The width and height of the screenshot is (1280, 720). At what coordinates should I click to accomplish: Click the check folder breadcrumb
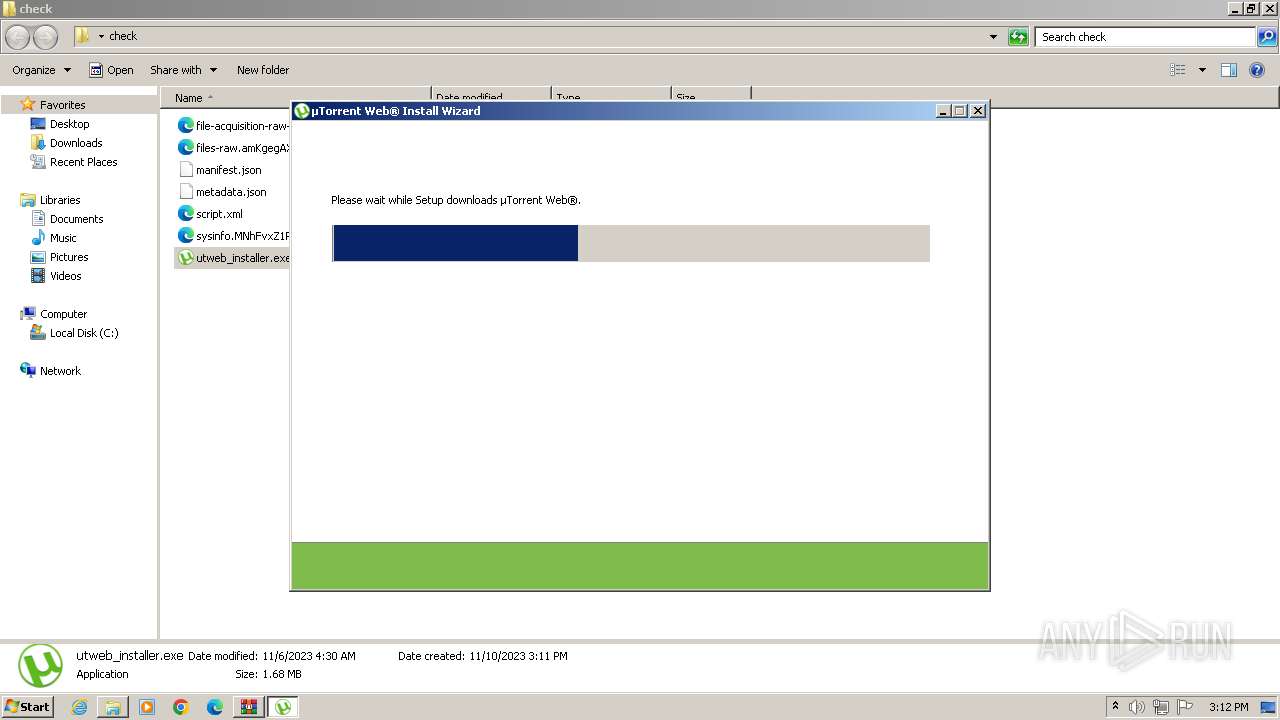123,36
